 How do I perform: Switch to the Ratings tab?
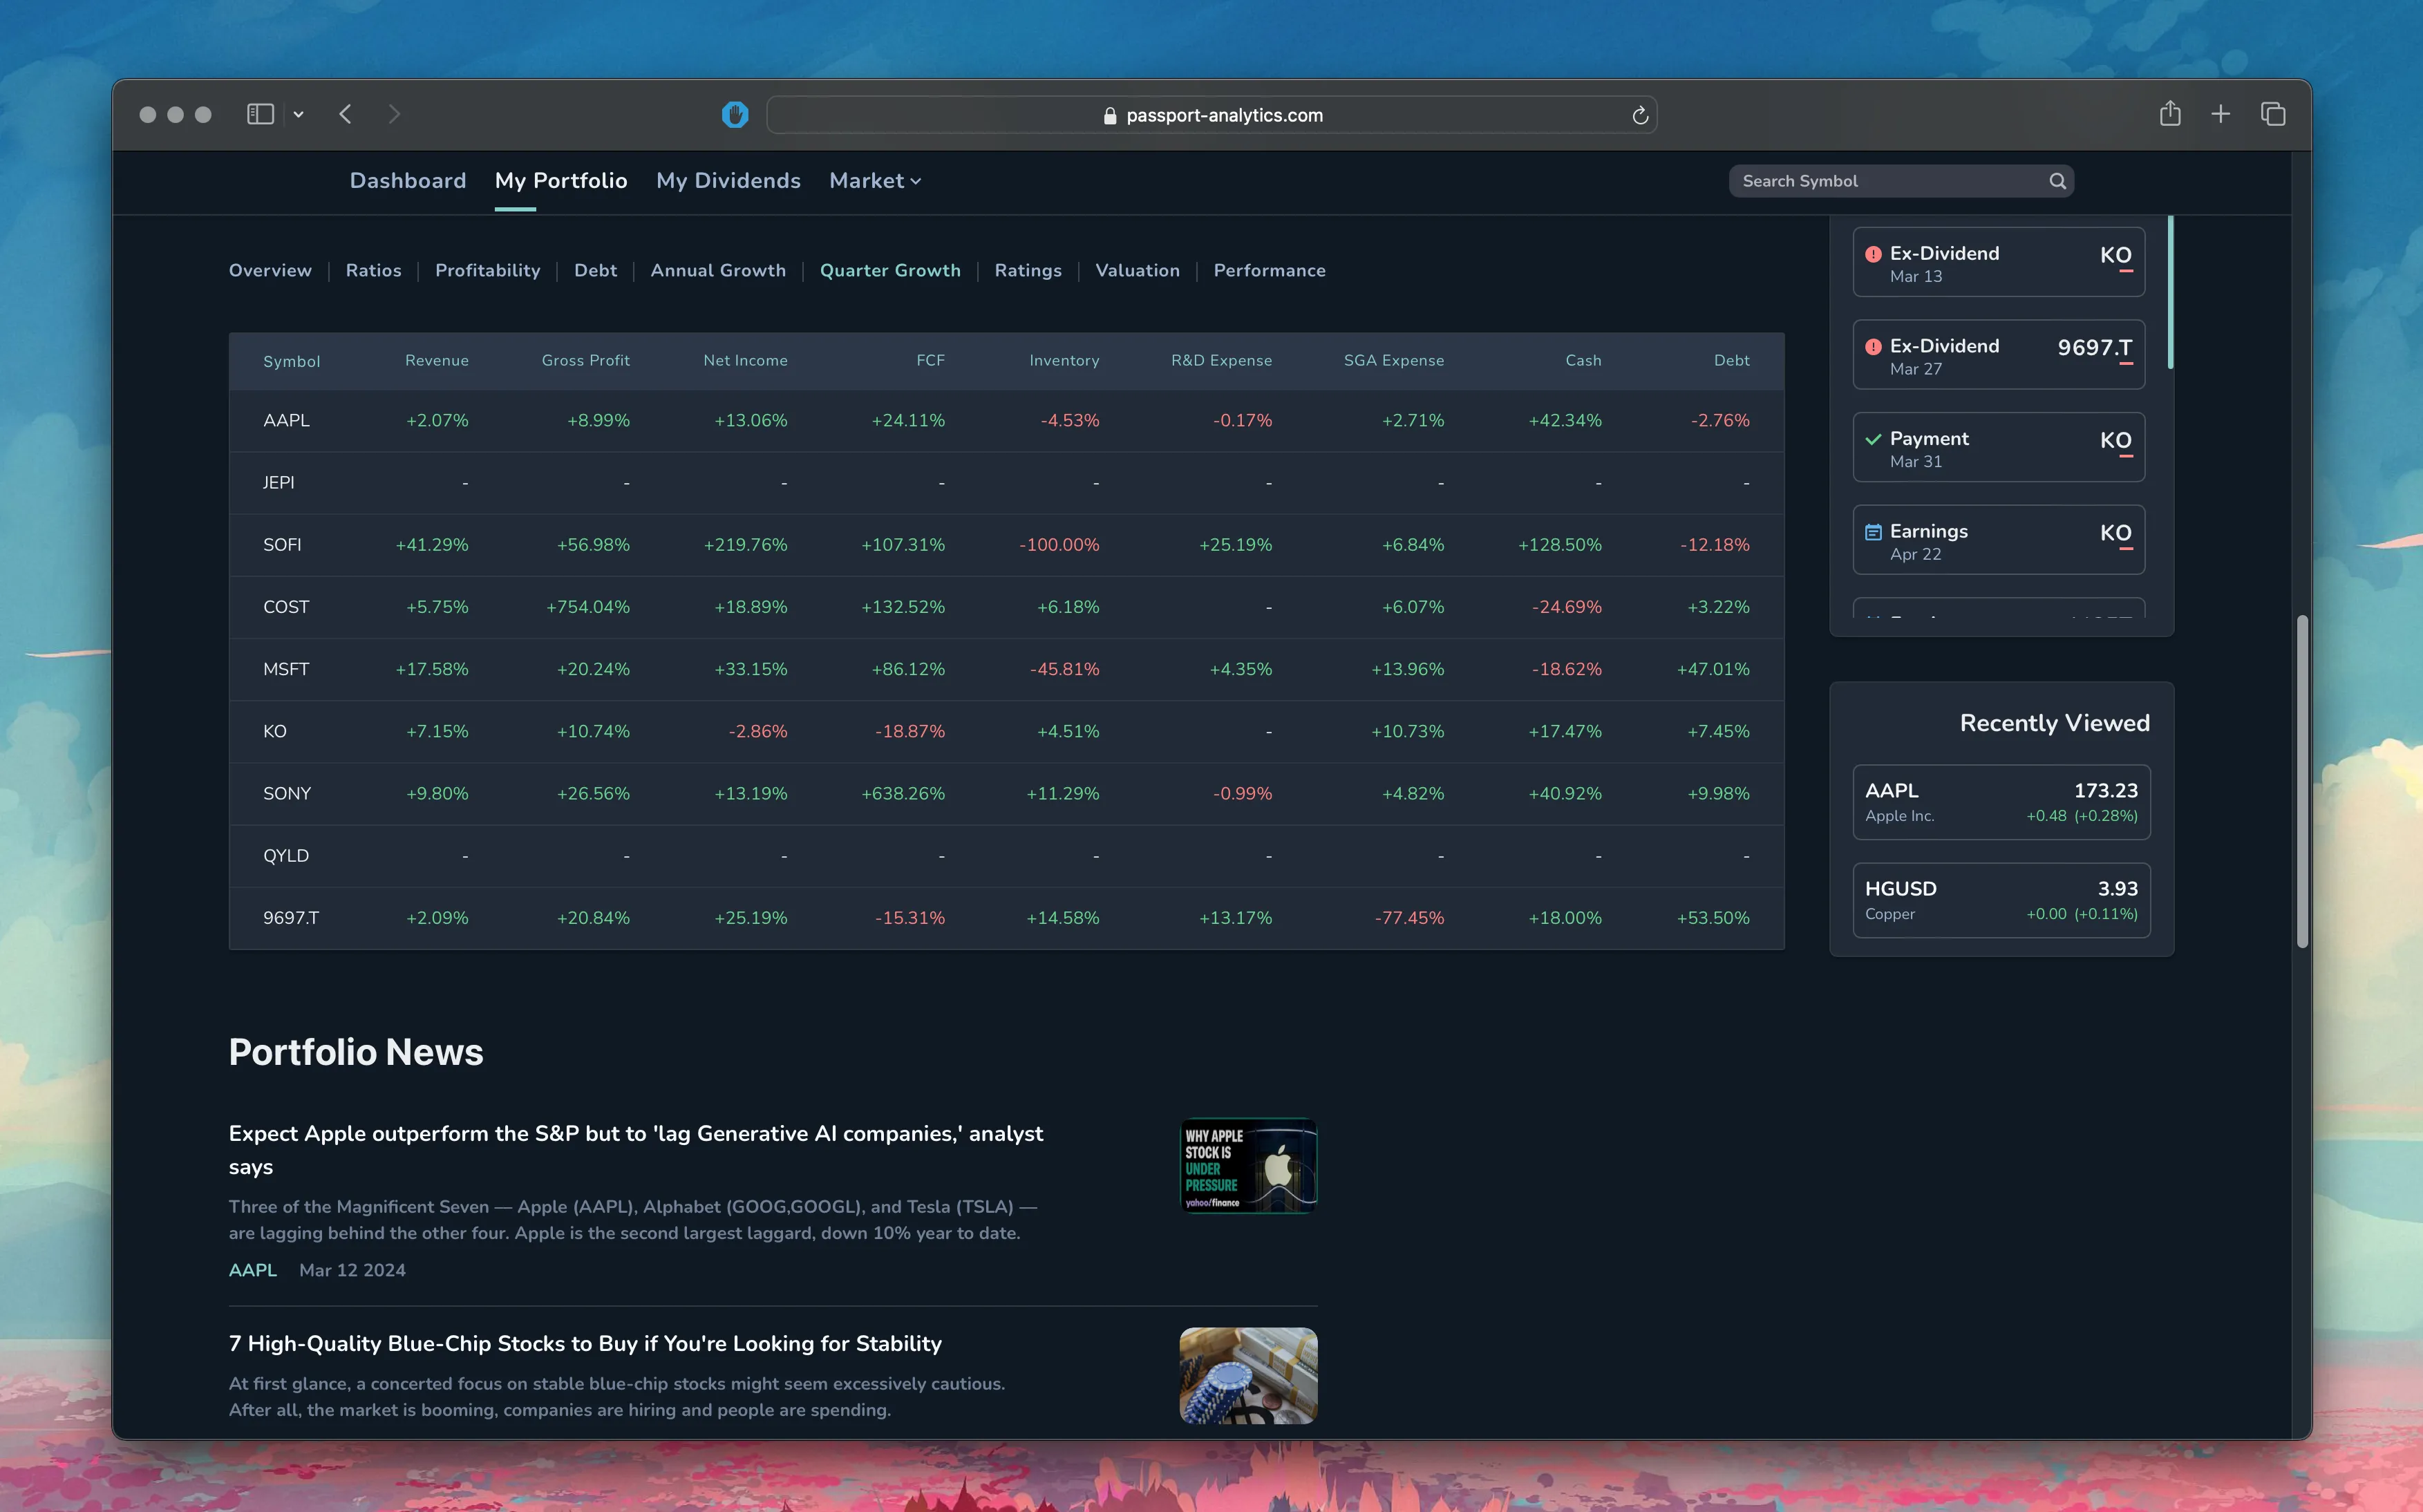1028,270
